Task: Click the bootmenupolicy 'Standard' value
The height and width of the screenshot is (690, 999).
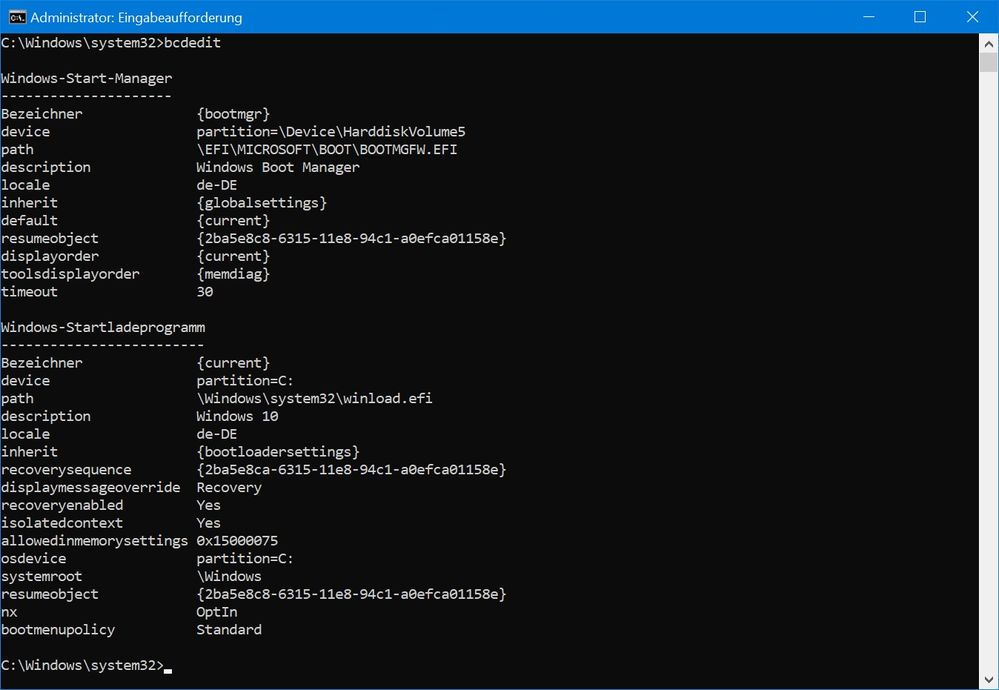Action: point(229,630)
